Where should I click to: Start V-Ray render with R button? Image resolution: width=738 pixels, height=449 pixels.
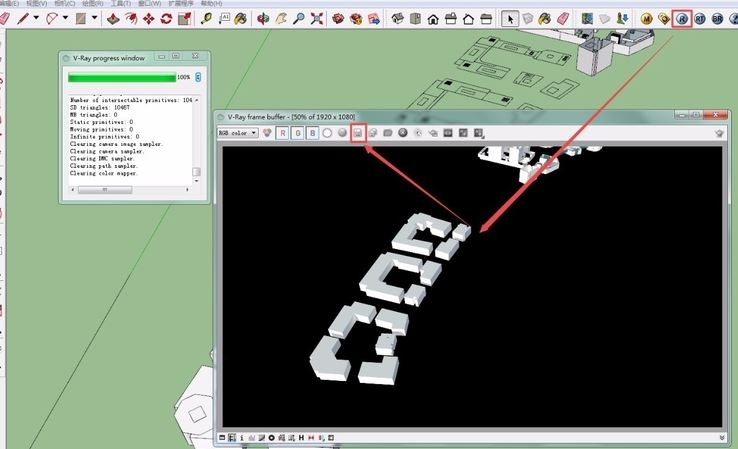pos(682,19)
